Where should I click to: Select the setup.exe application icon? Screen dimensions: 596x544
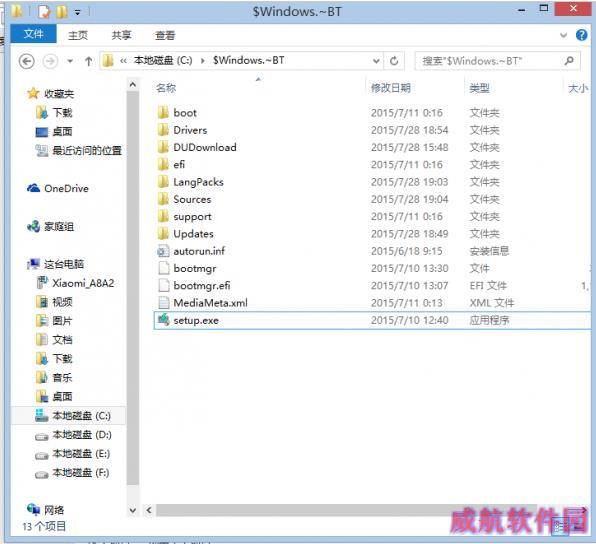click(163, 320)
